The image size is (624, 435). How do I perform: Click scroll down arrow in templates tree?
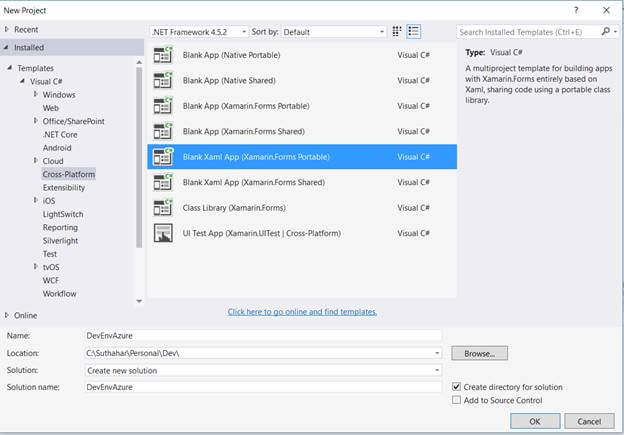click(139, 301)
